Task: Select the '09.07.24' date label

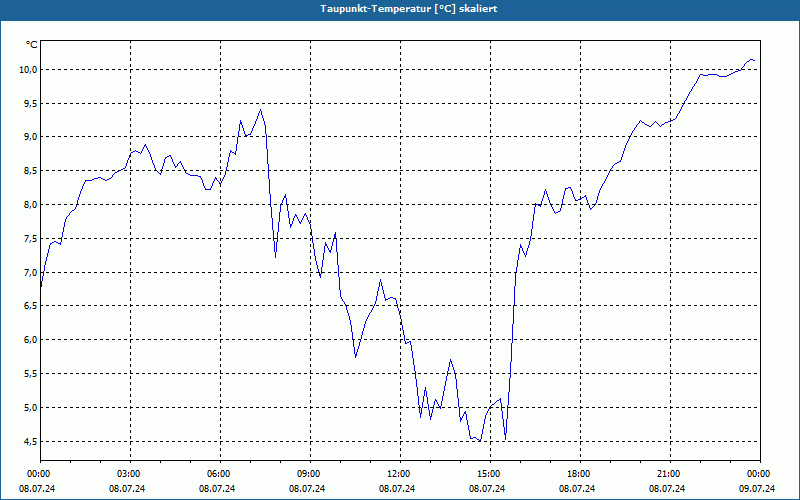Action: 757,489
